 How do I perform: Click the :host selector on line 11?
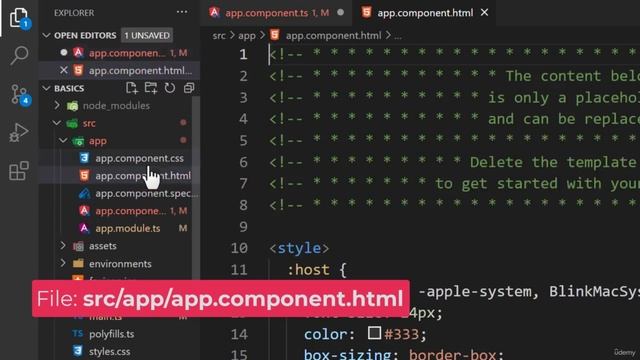click(308, 270)
